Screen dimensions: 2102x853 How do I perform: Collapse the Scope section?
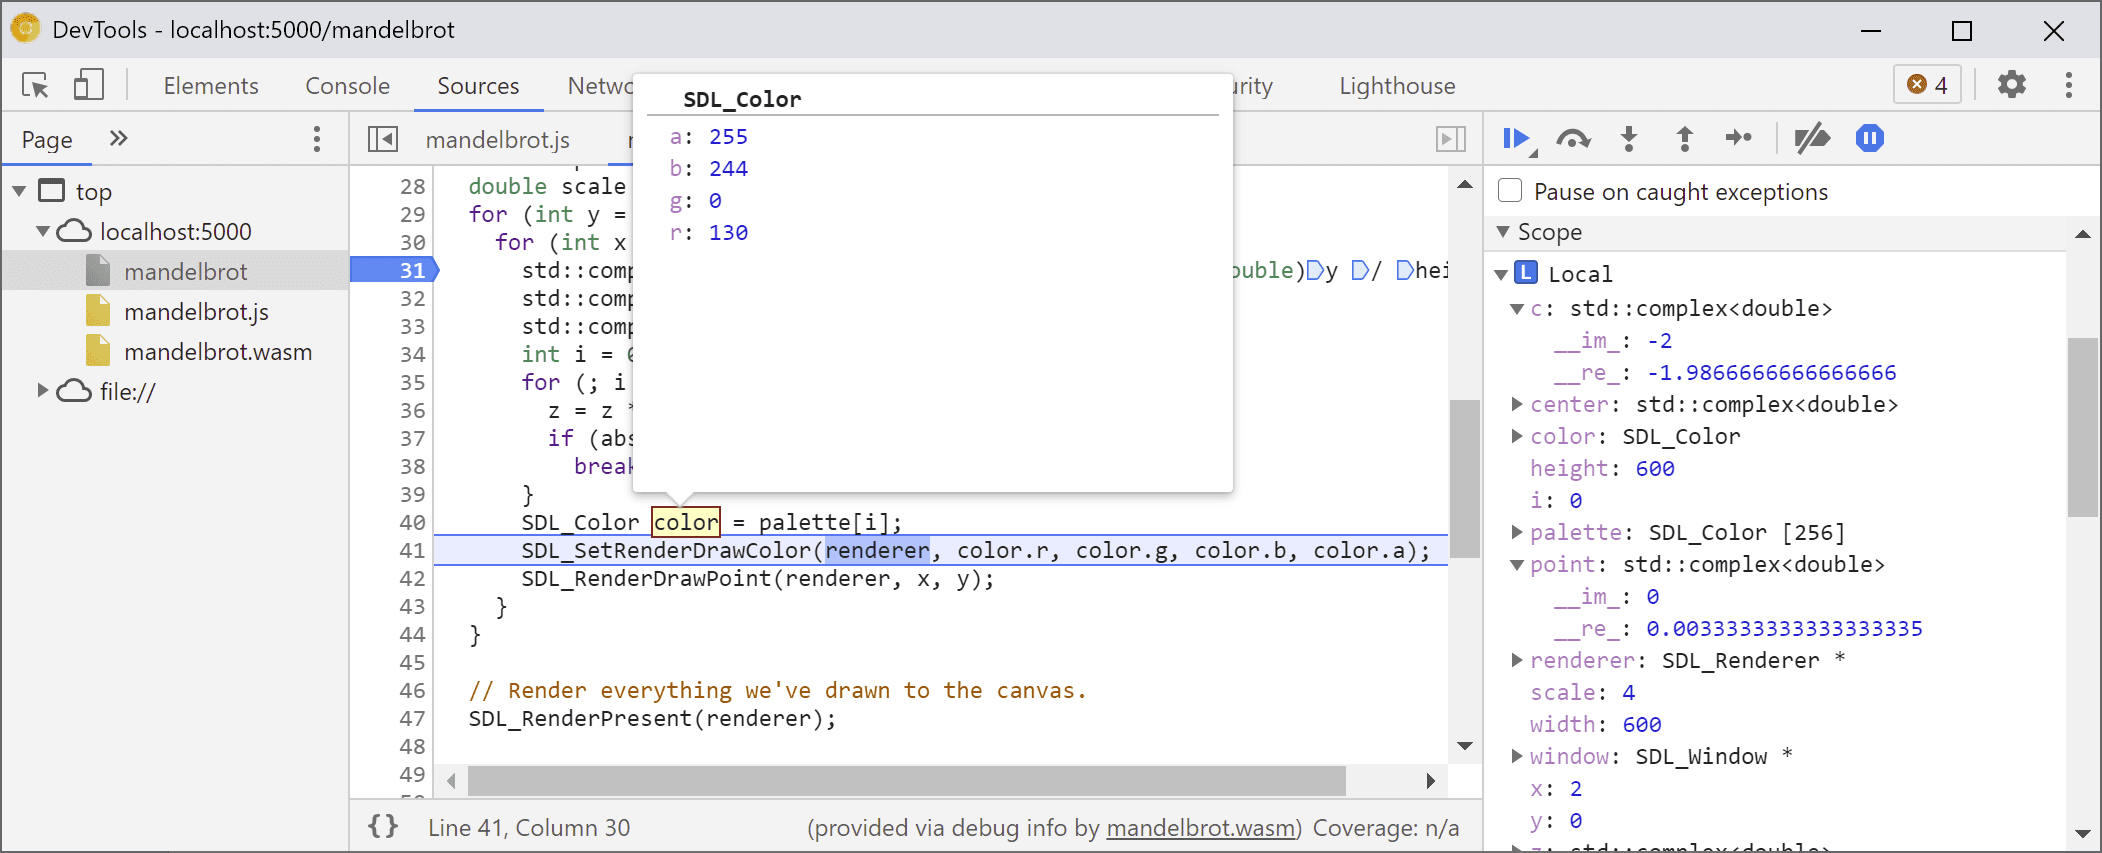click(x=1503, y=232)
